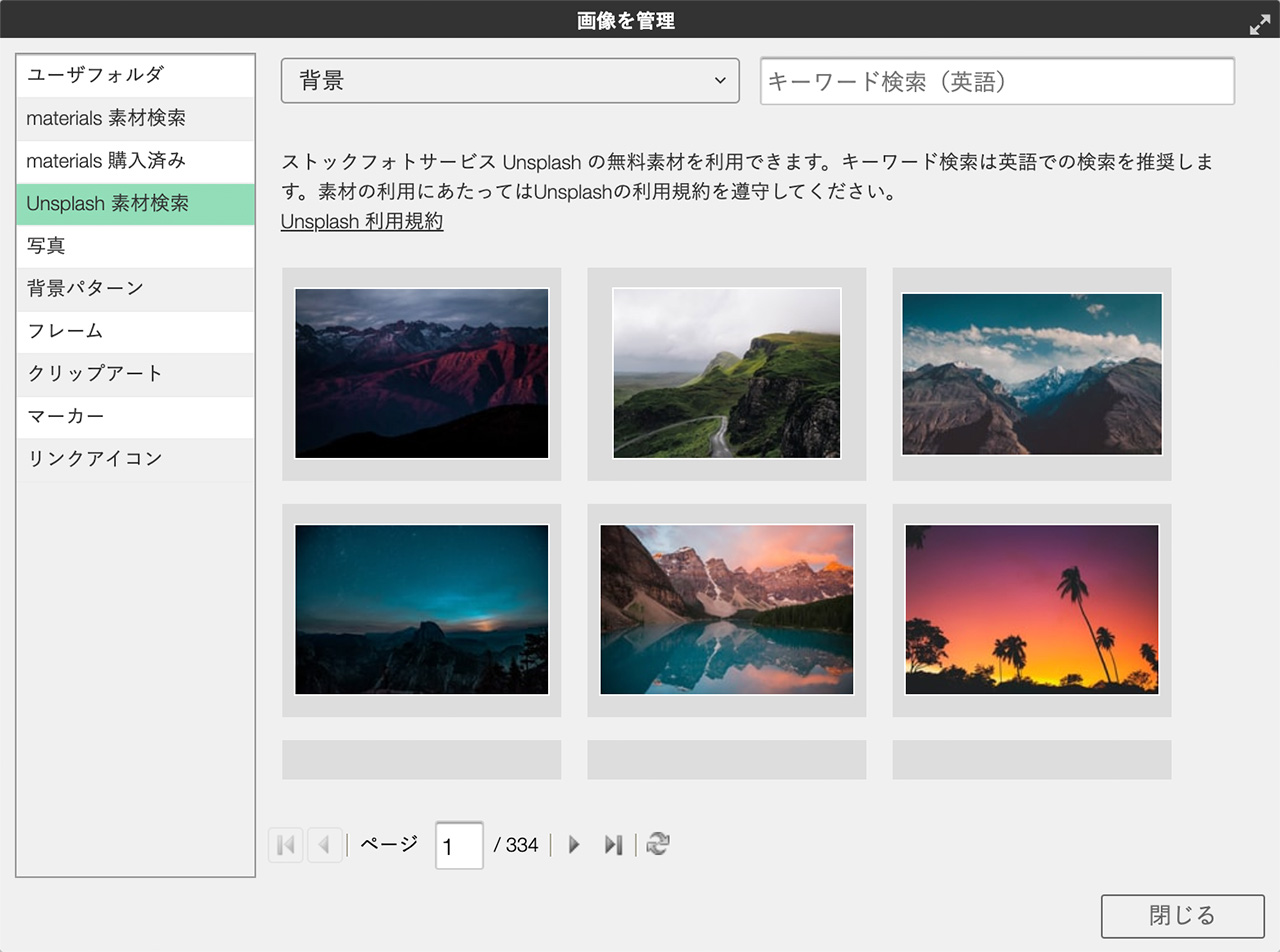Select クリップアート in the sidebar
Viewport: 1280px width, 952px height.
(135, 374)
